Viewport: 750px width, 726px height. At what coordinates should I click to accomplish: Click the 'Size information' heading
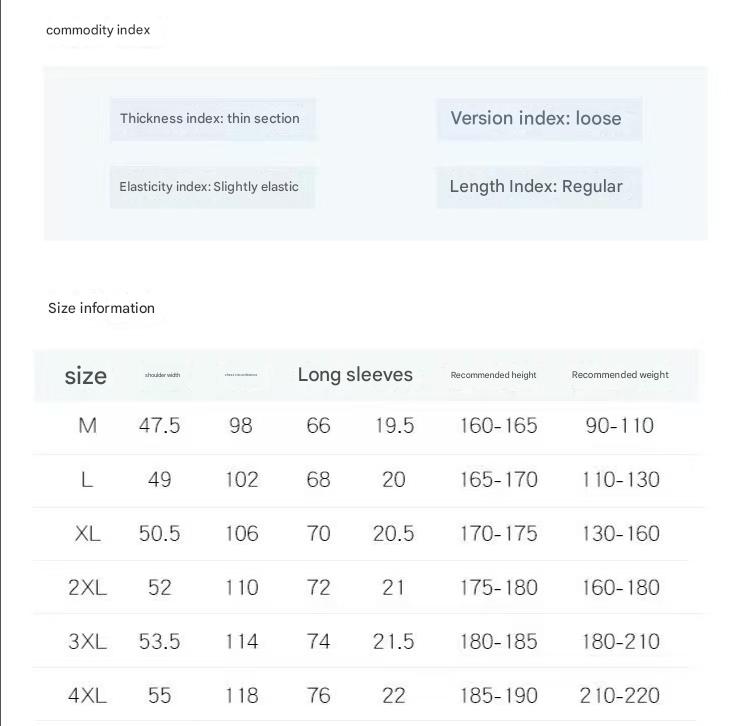[101, 308]
